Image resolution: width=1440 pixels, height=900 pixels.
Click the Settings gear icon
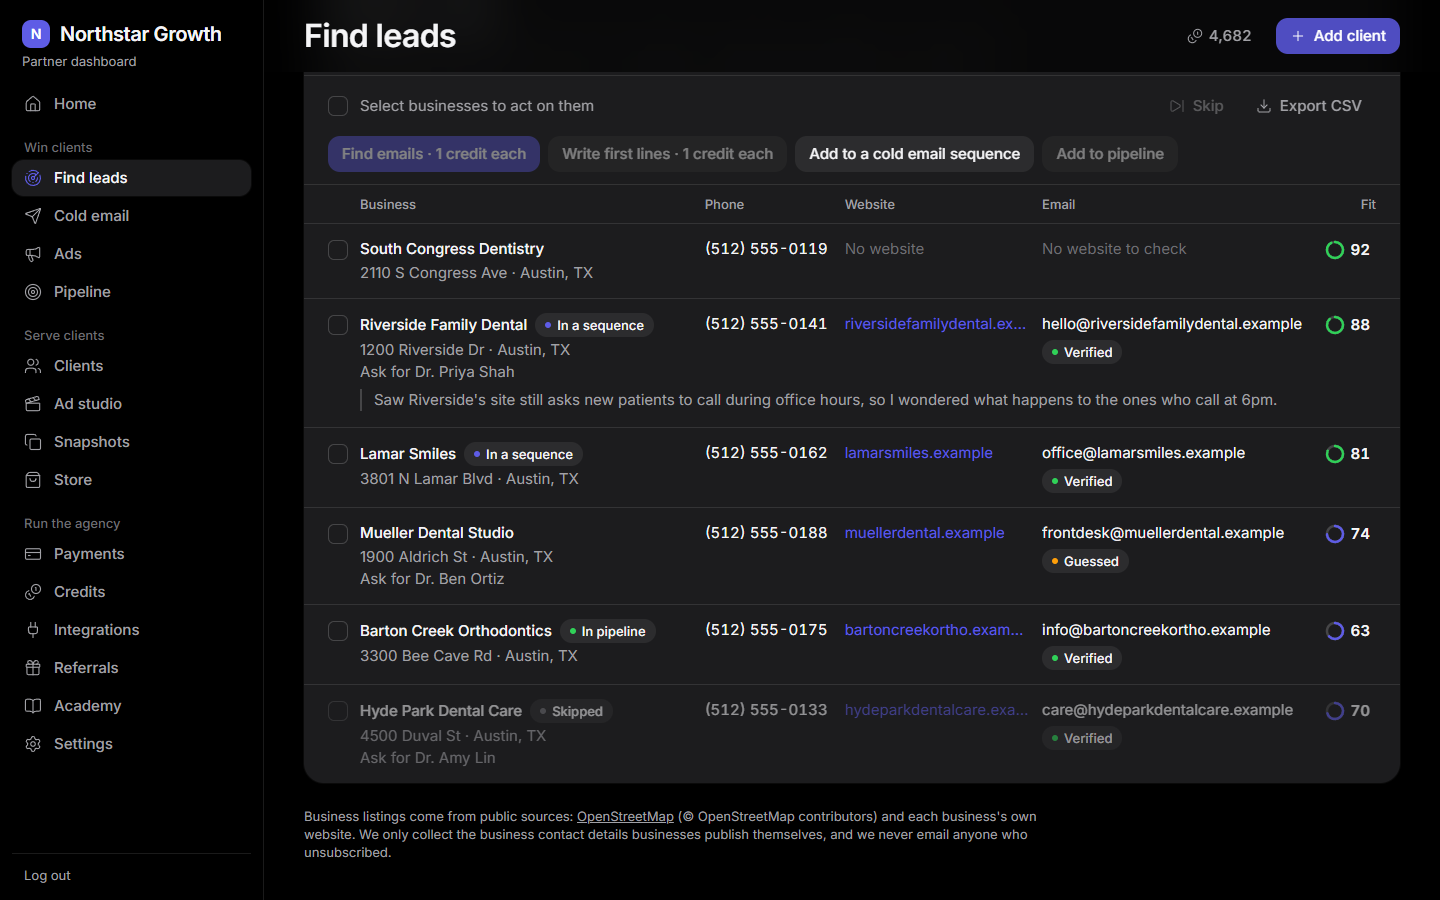33,744
